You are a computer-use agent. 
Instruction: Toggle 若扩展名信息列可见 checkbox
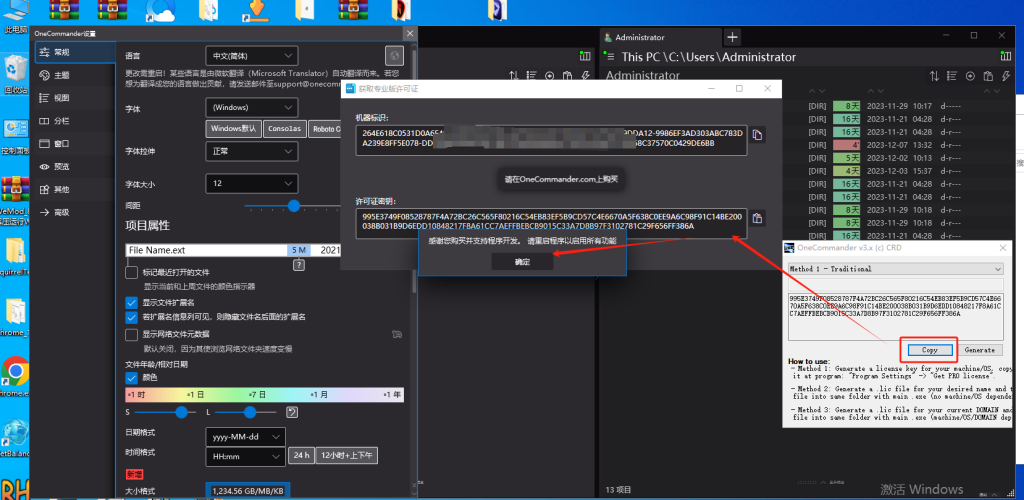coord(131,317)
